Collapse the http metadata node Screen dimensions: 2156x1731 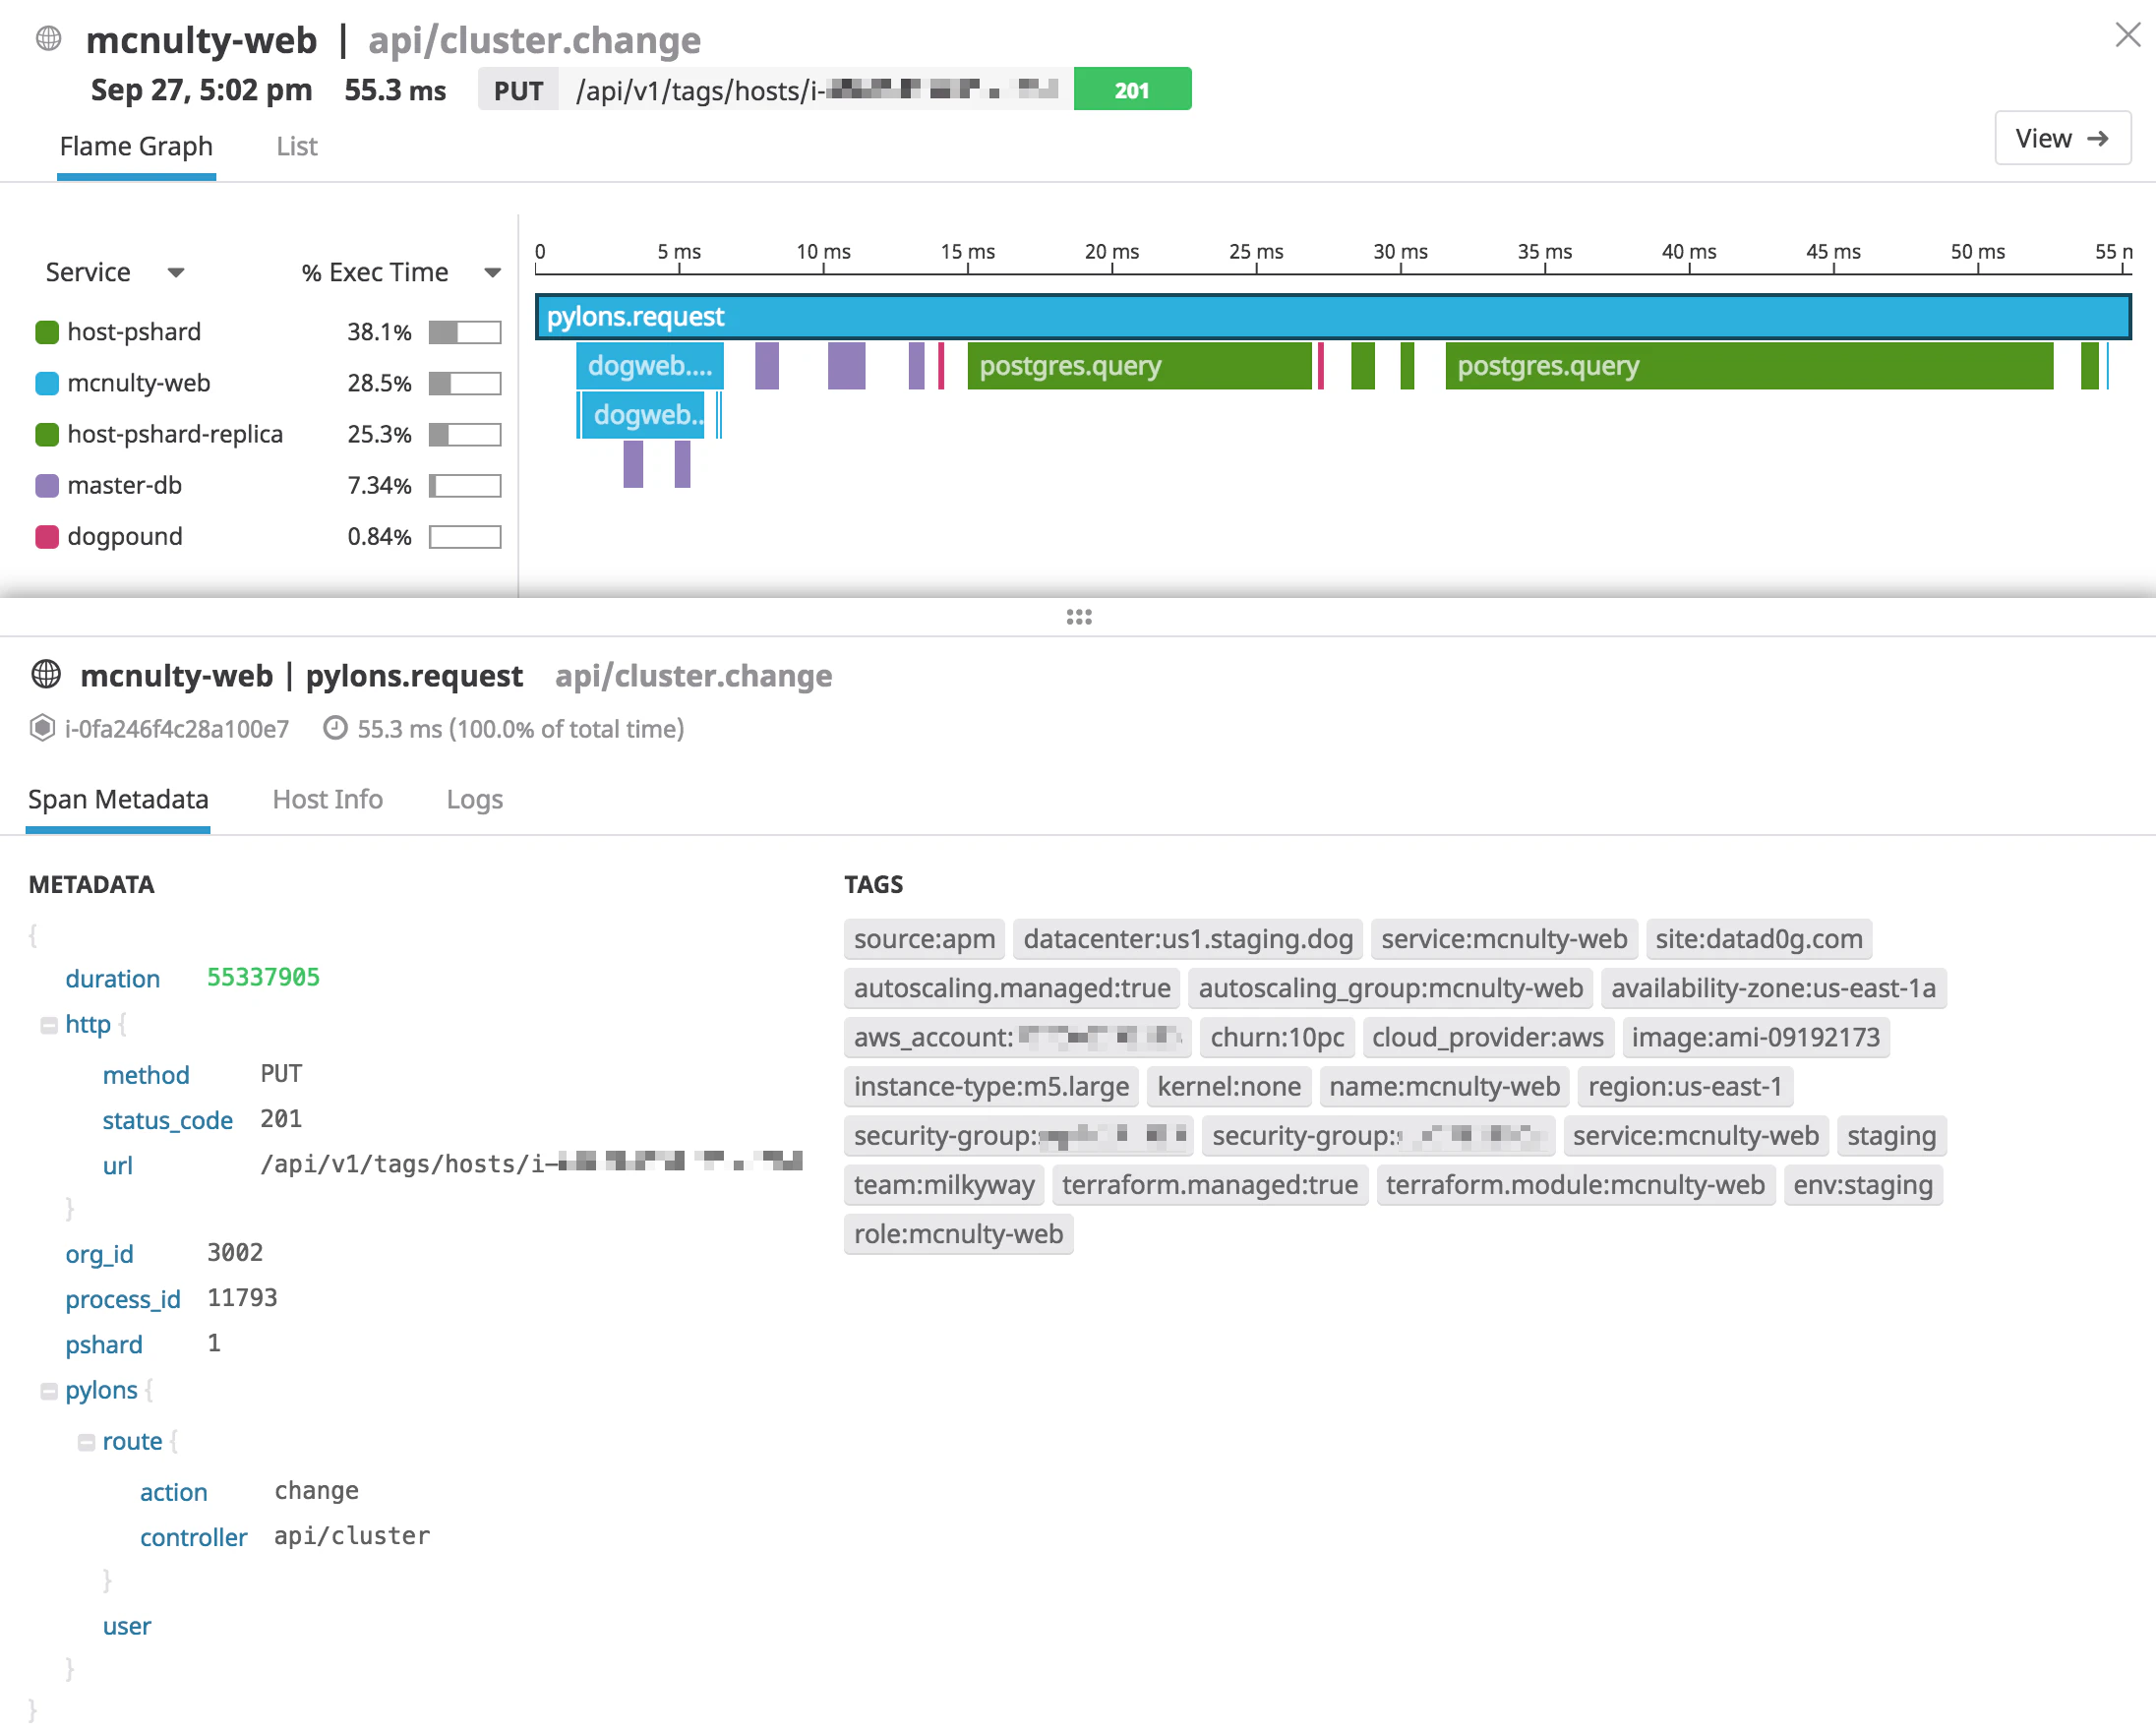click(48, 1026)
